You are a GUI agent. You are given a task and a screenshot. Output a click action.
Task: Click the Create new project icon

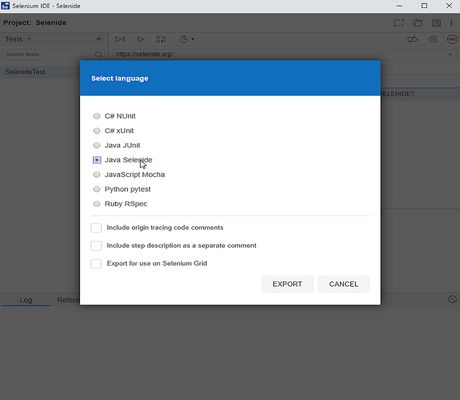[399, 23]
